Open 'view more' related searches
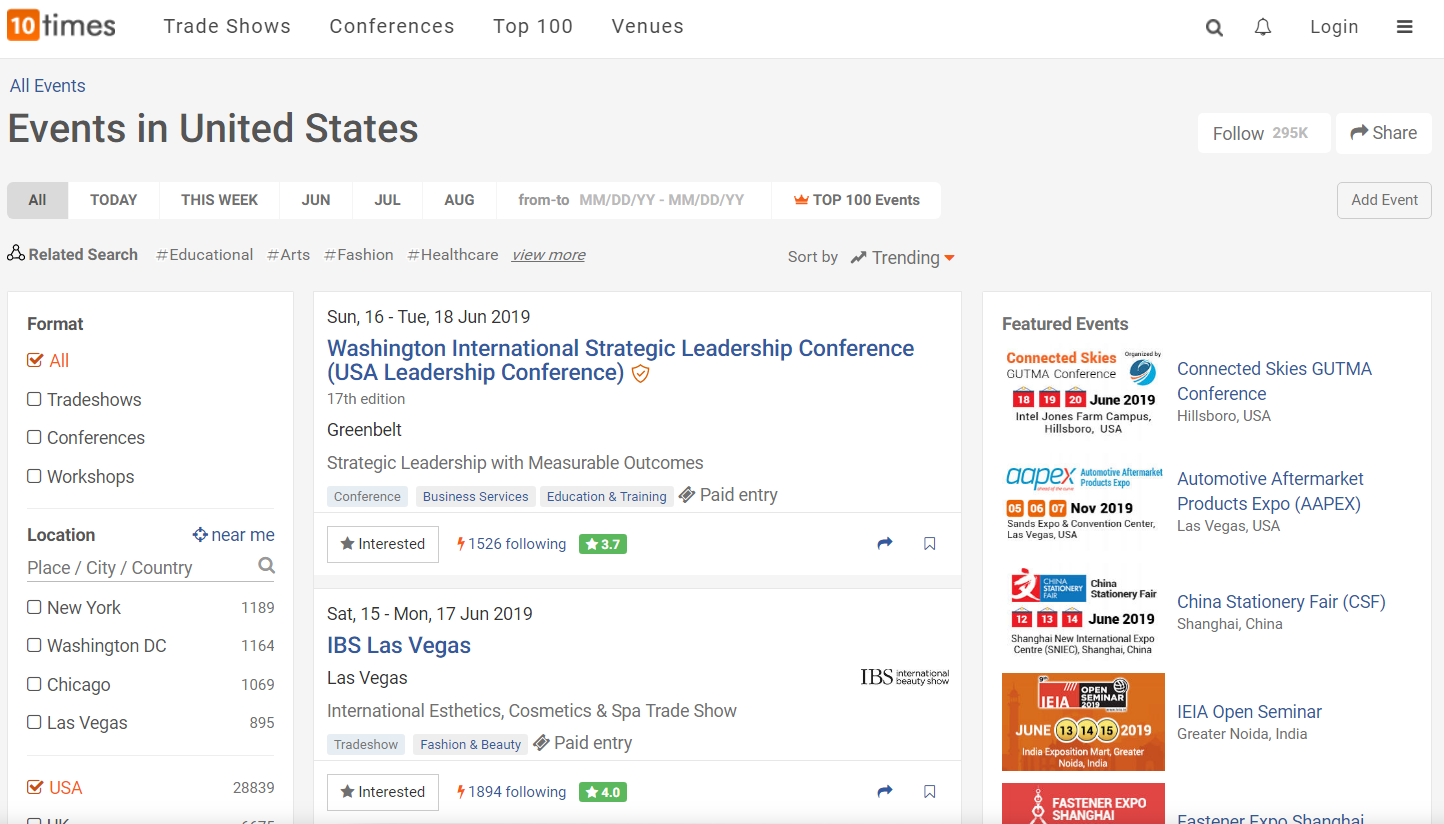Screen dimensions: 1444x824 pos(547,255)
